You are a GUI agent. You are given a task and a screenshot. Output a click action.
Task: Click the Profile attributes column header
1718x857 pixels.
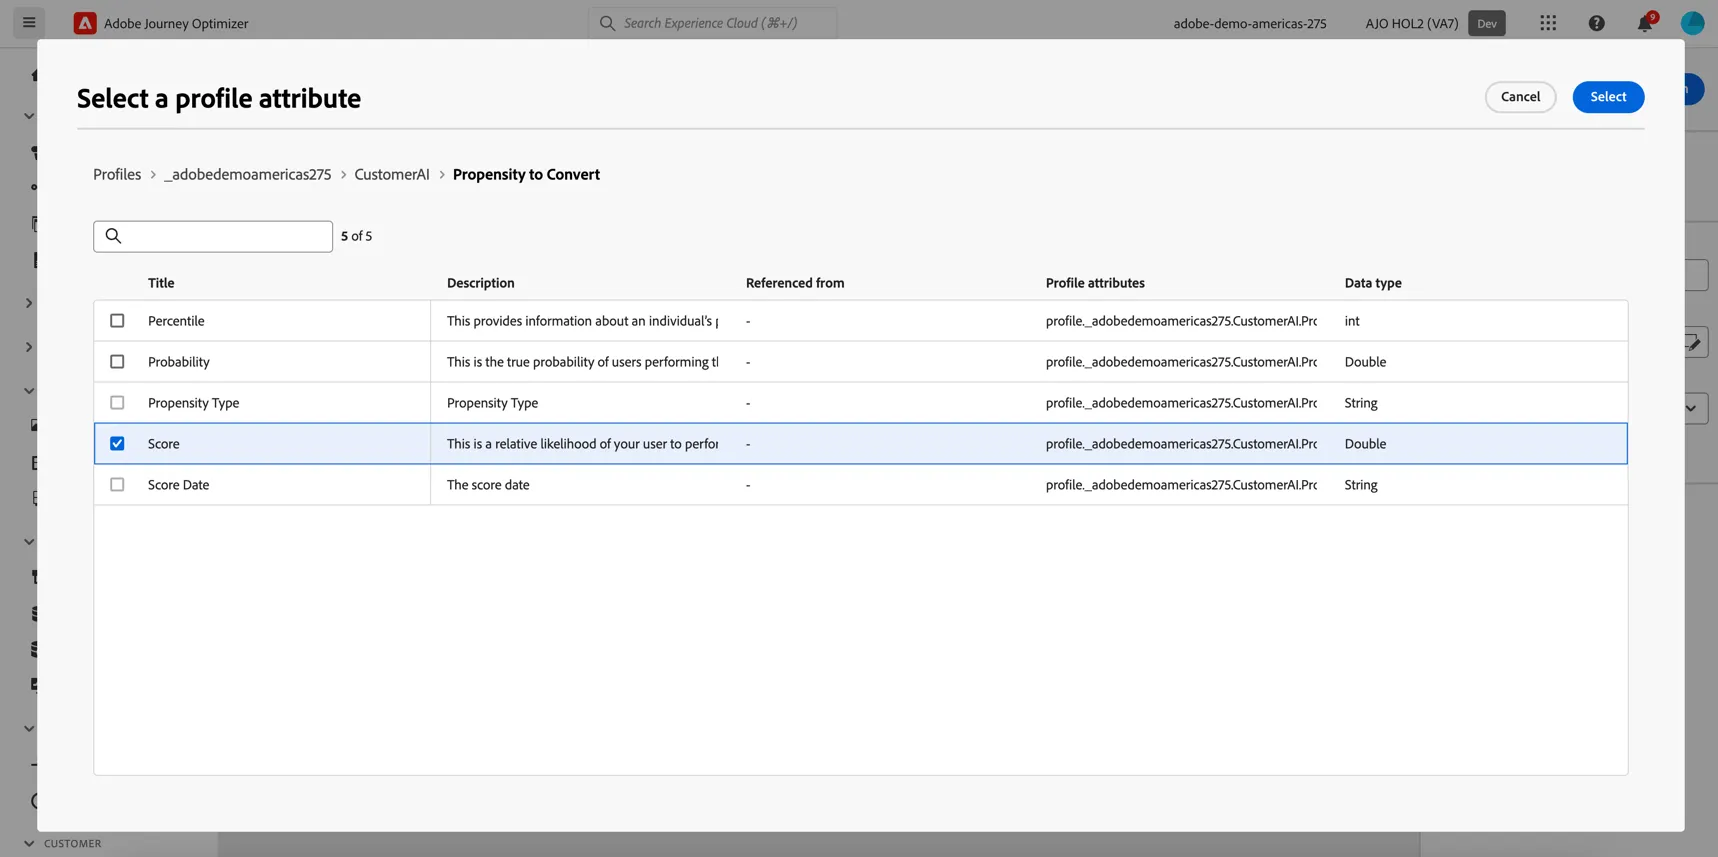point(1095,283)
